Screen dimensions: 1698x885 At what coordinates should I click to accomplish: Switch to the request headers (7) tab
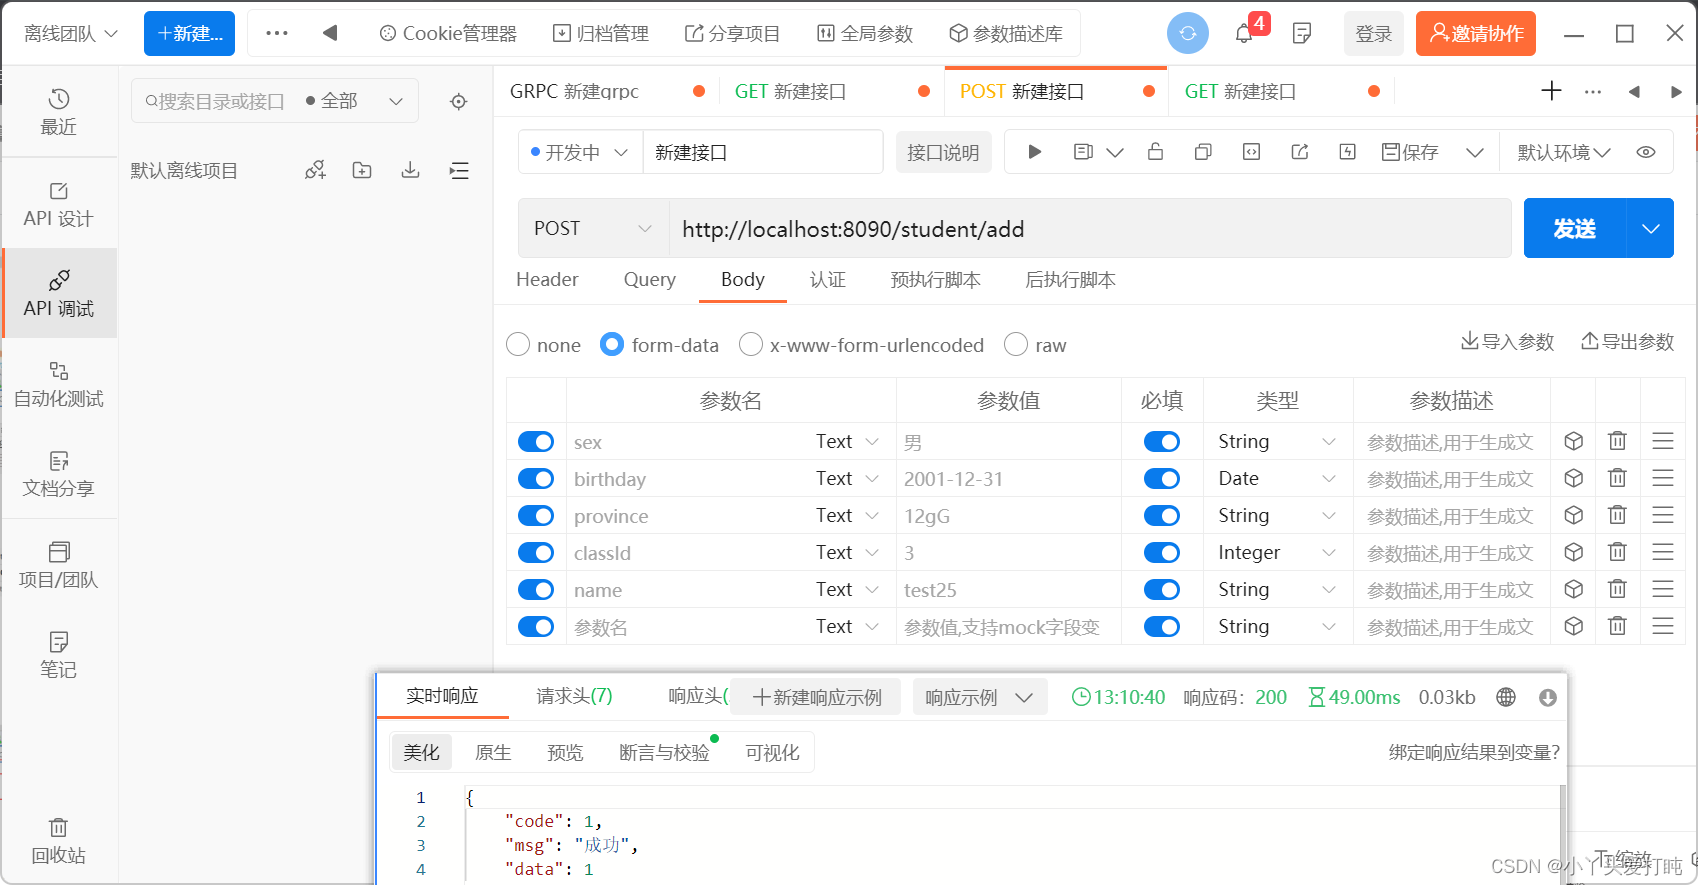tap(574, 696)
